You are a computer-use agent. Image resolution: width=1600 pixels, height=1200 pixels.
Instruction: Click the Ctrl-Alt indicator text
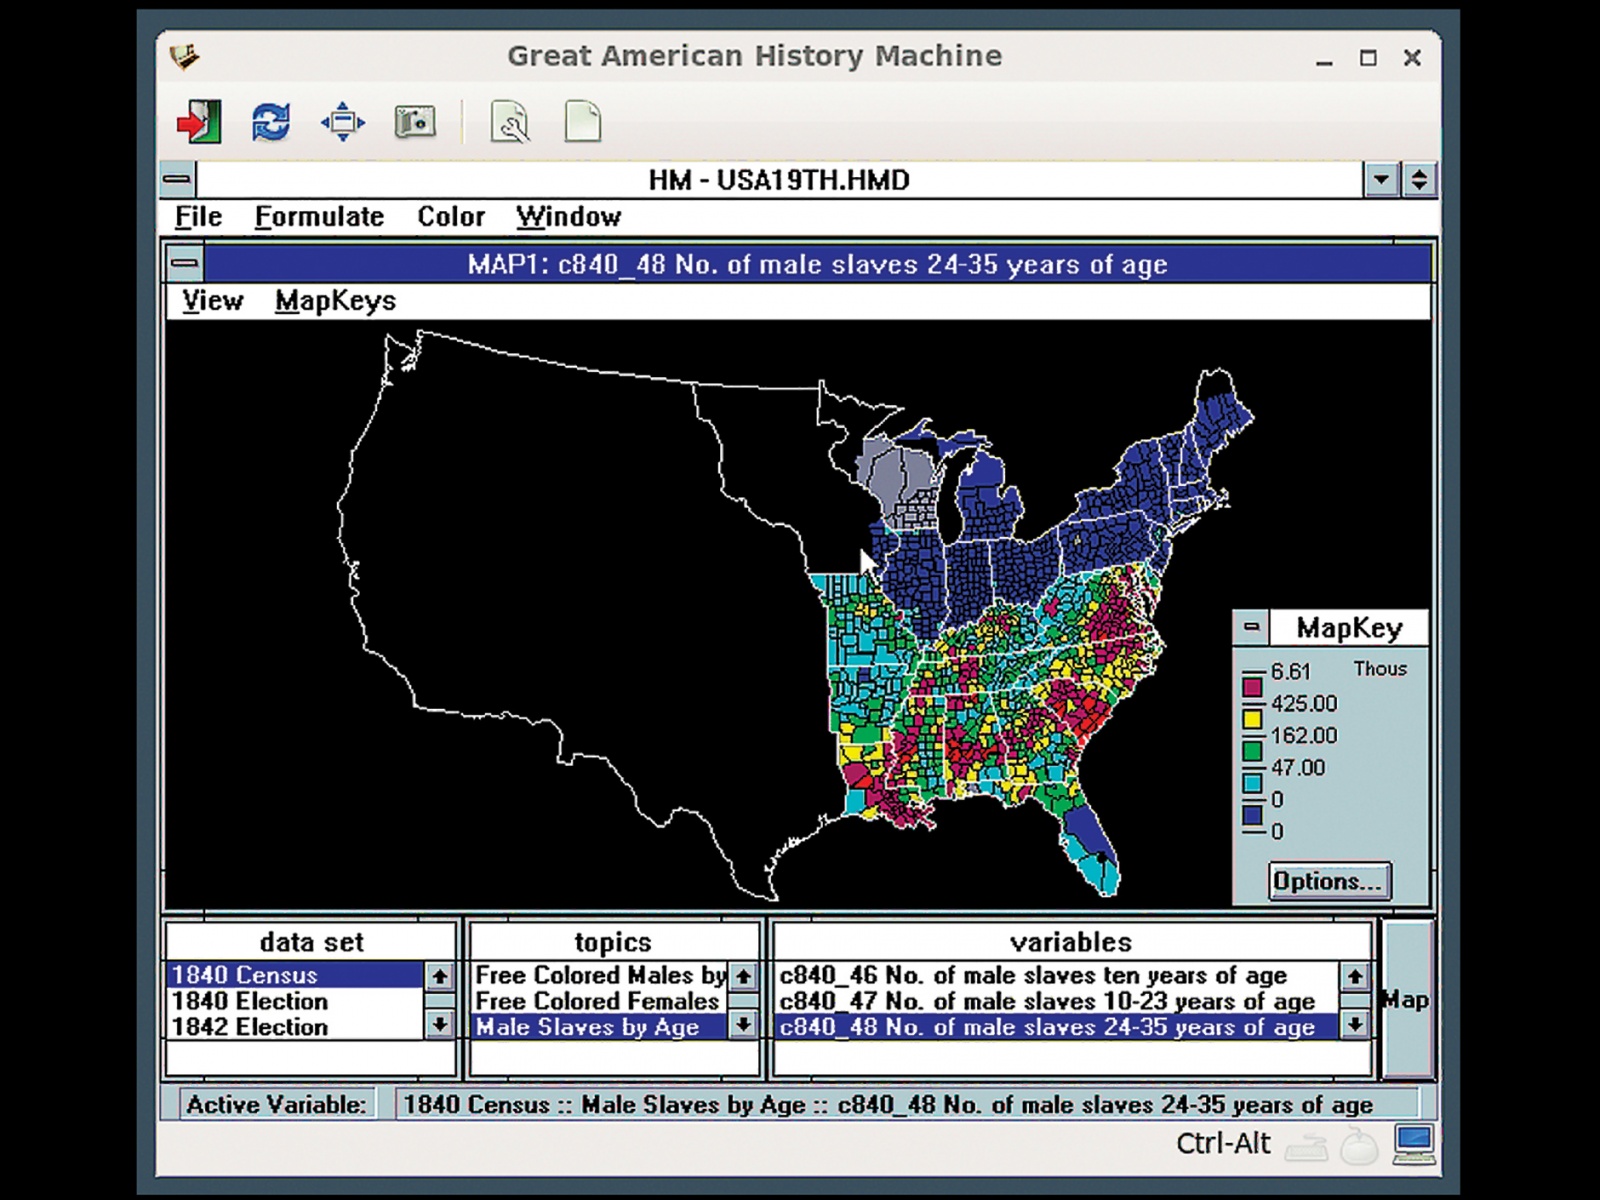tap(1223, 1144)
